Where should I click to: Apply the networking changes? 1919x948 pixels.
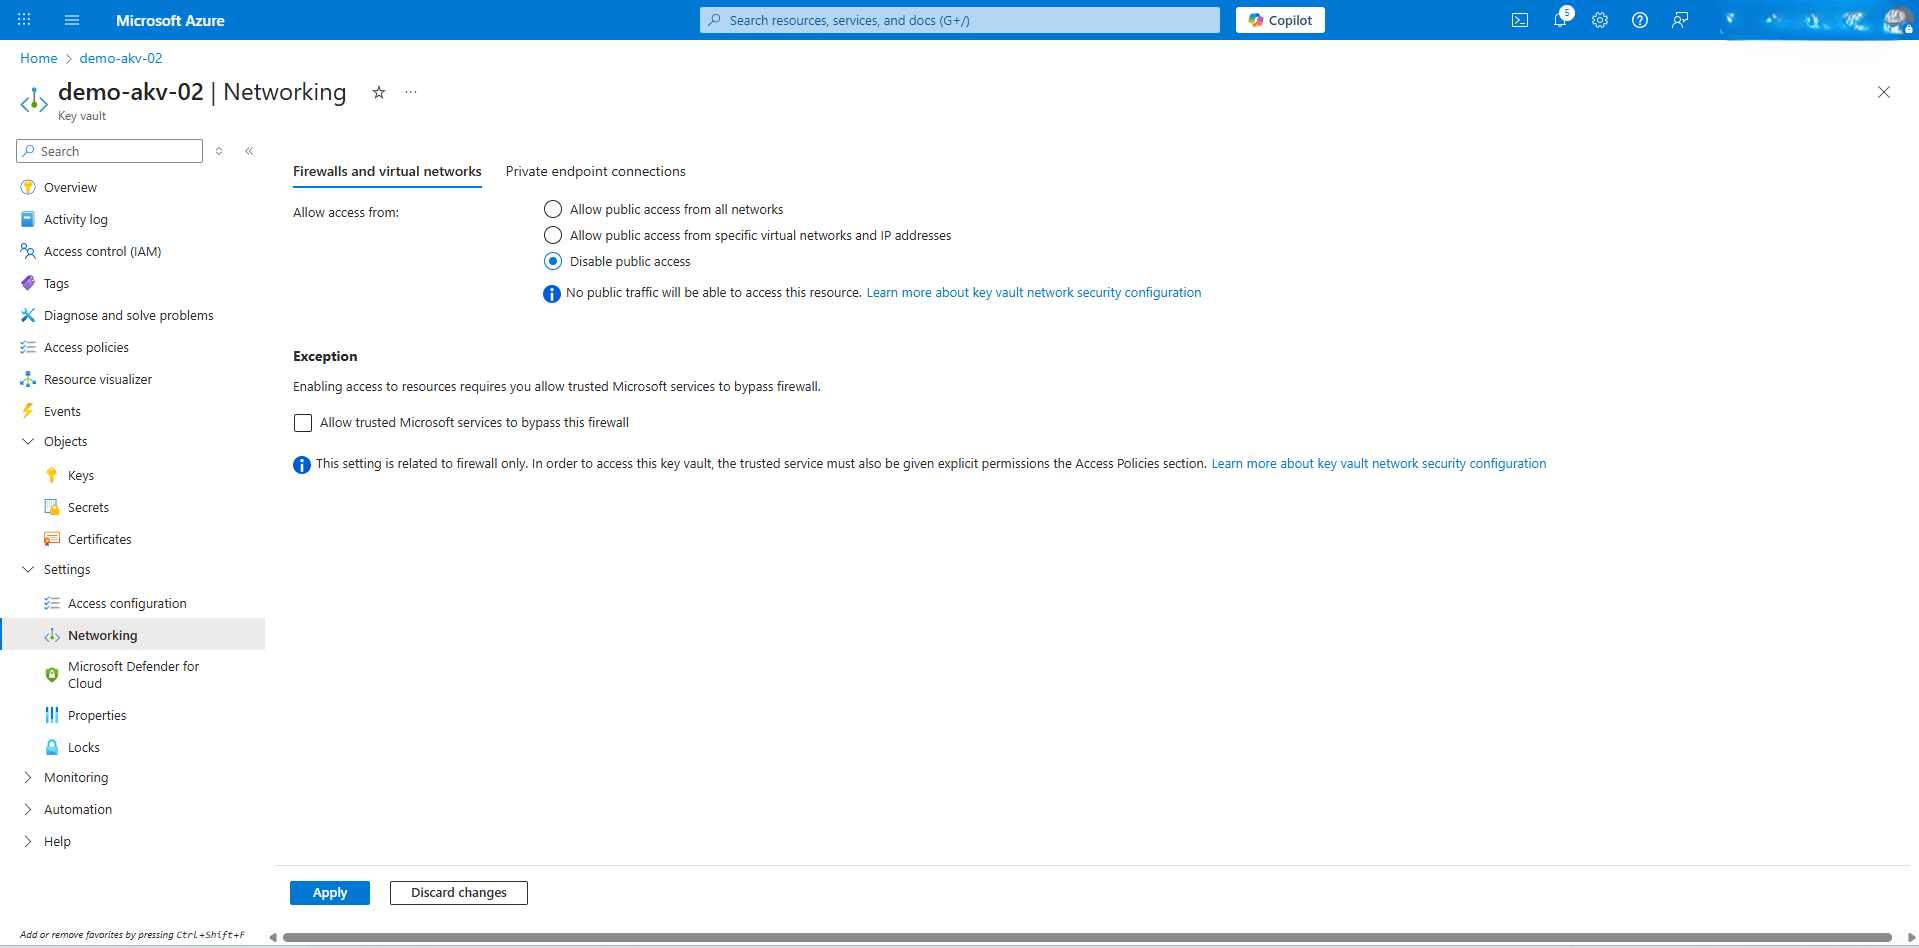click(329, 892)
